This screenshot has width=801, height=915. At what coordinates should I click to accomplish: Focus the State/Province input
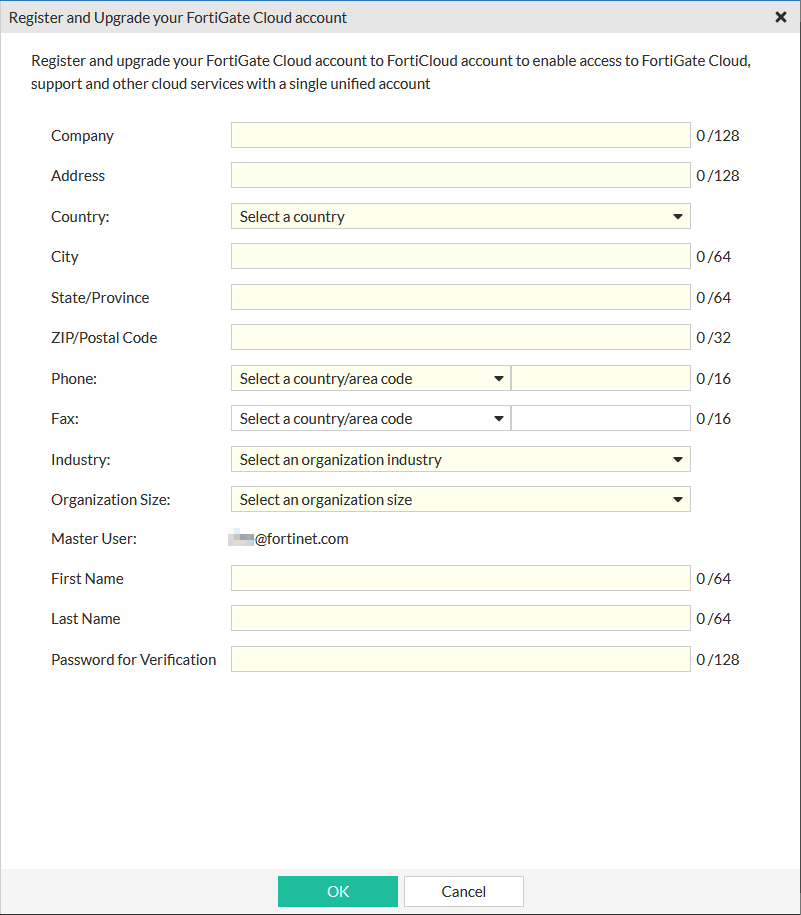coord(460,297)
